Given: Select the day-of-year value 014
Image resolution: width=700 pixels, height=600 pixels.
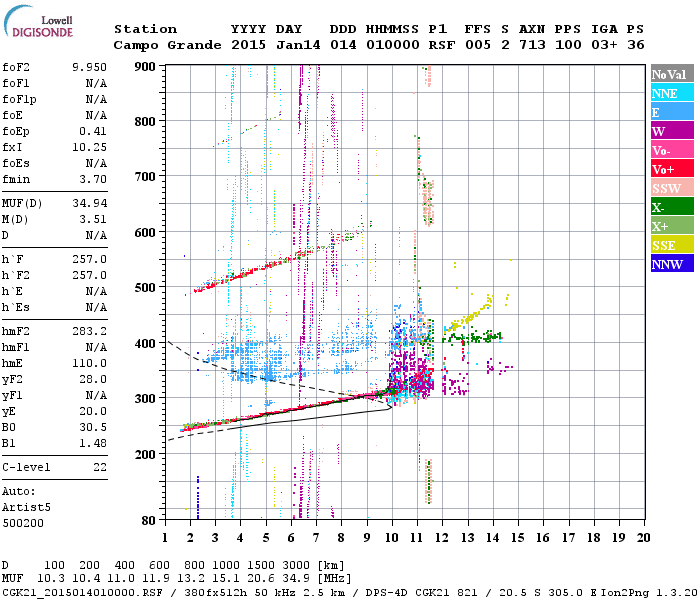Looking at the screenshot, I should click(x=343, y=45).
